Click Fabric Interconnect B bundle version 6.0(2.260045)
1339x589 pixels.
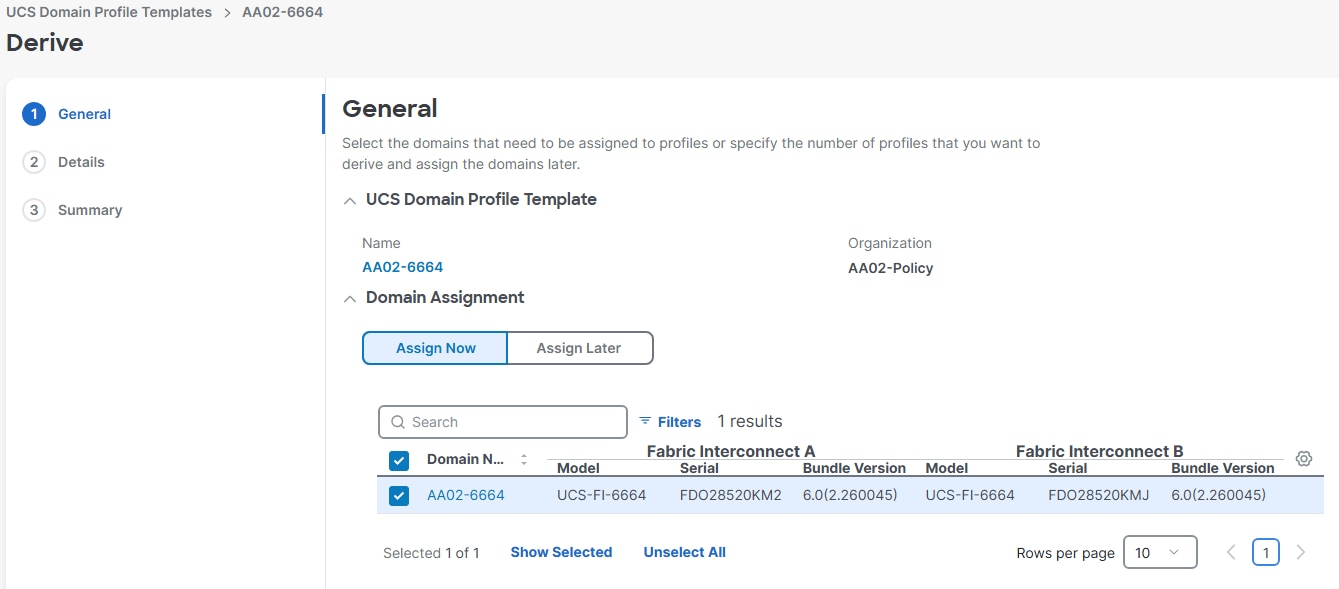[1218, 495]
